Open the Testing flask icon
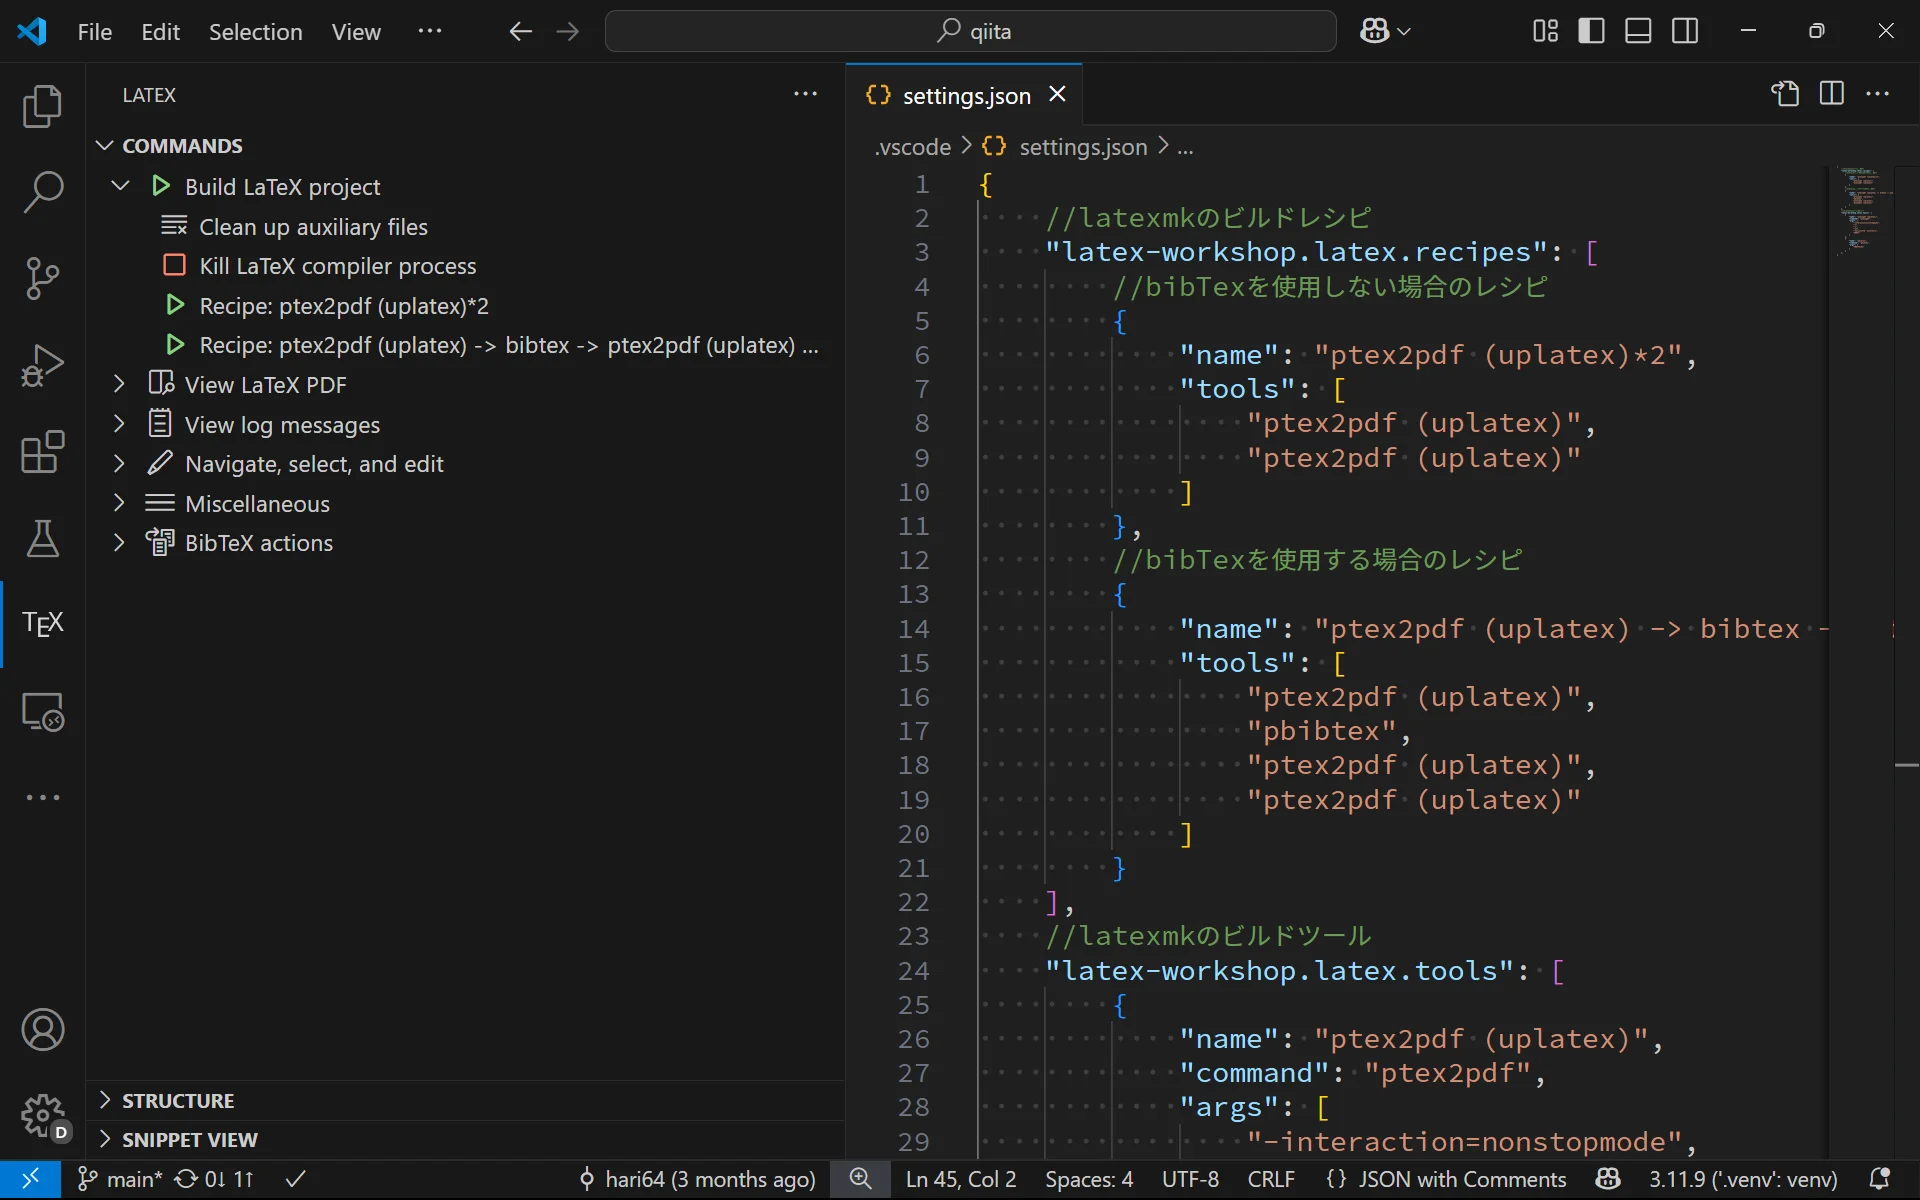 (x=42, y=539)
